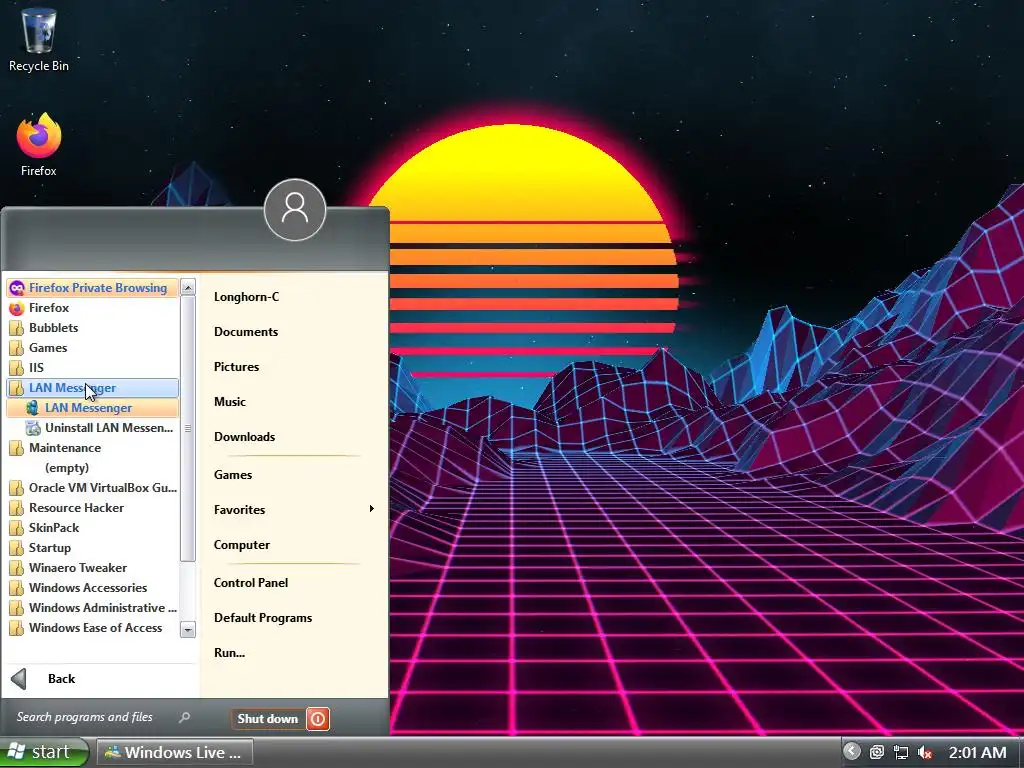Click the Shut down button

click(x=268, y=719)
